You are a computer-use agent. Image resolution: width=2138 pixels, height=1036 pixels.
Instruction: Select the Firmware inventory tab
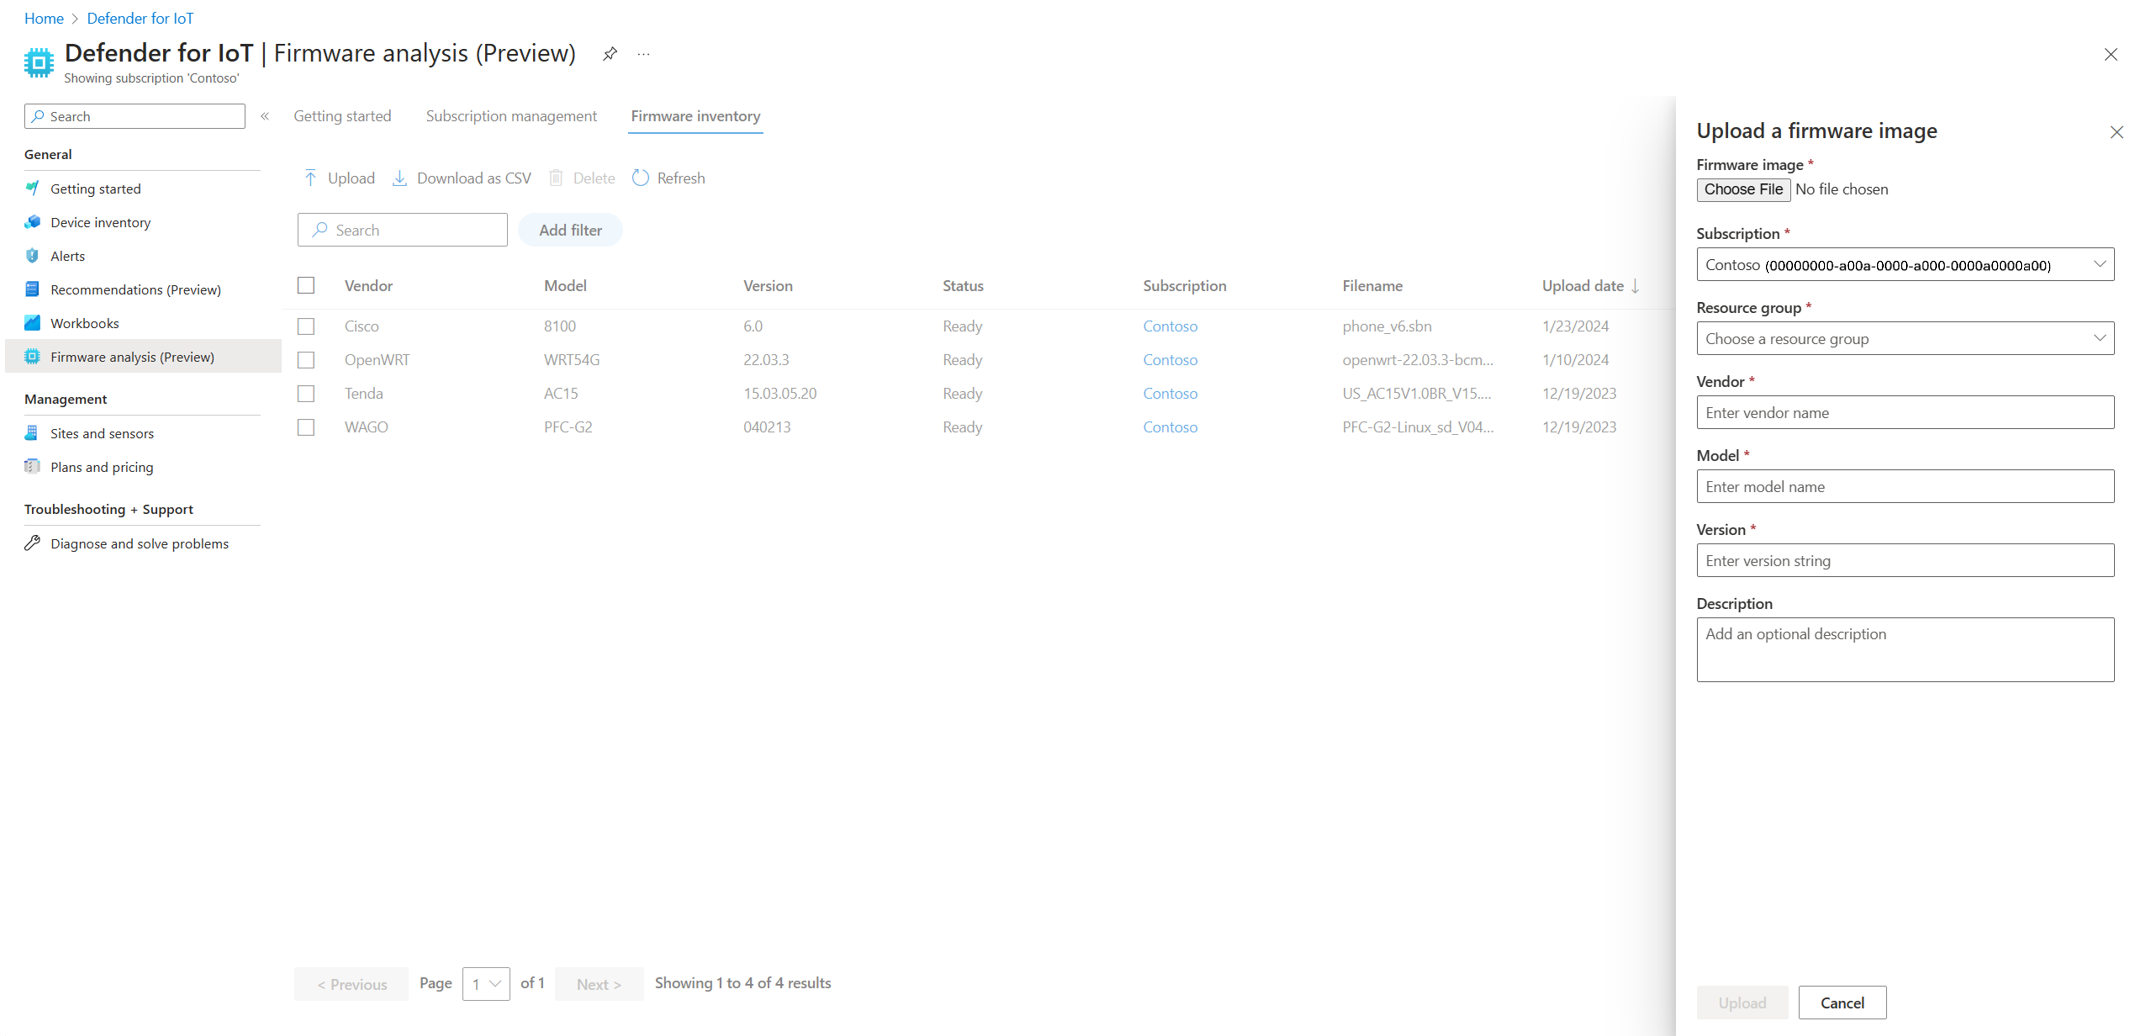[x=696, y=116]
